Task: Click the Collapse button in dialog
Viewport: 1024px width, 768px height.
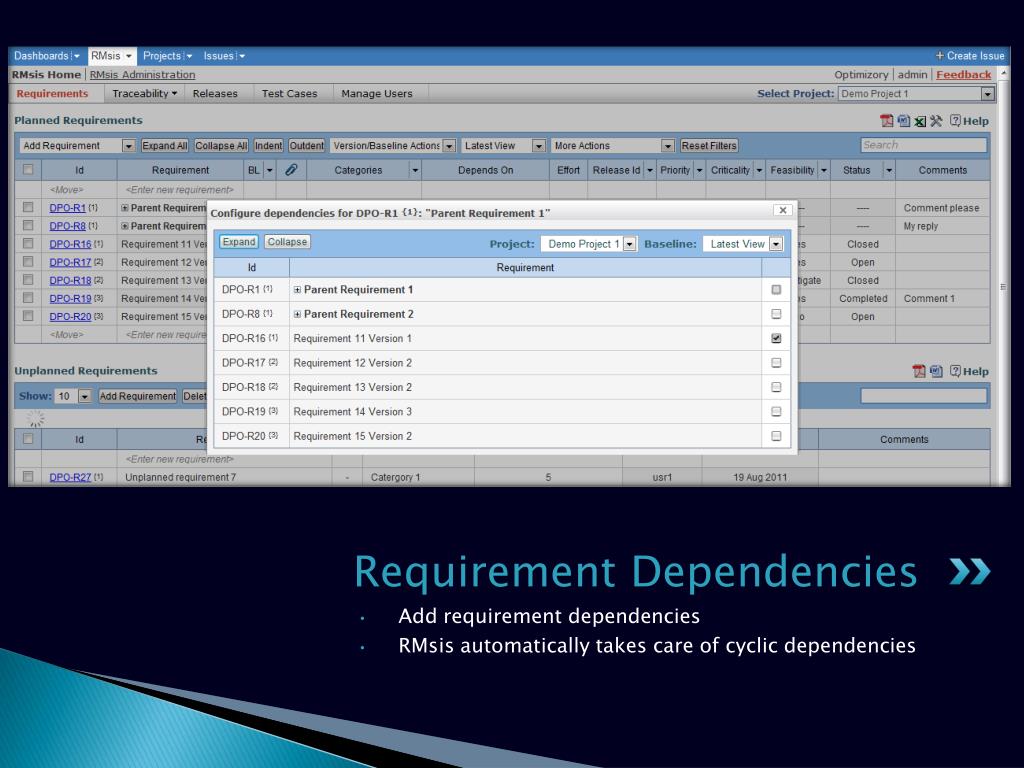Action: point(287,242)
